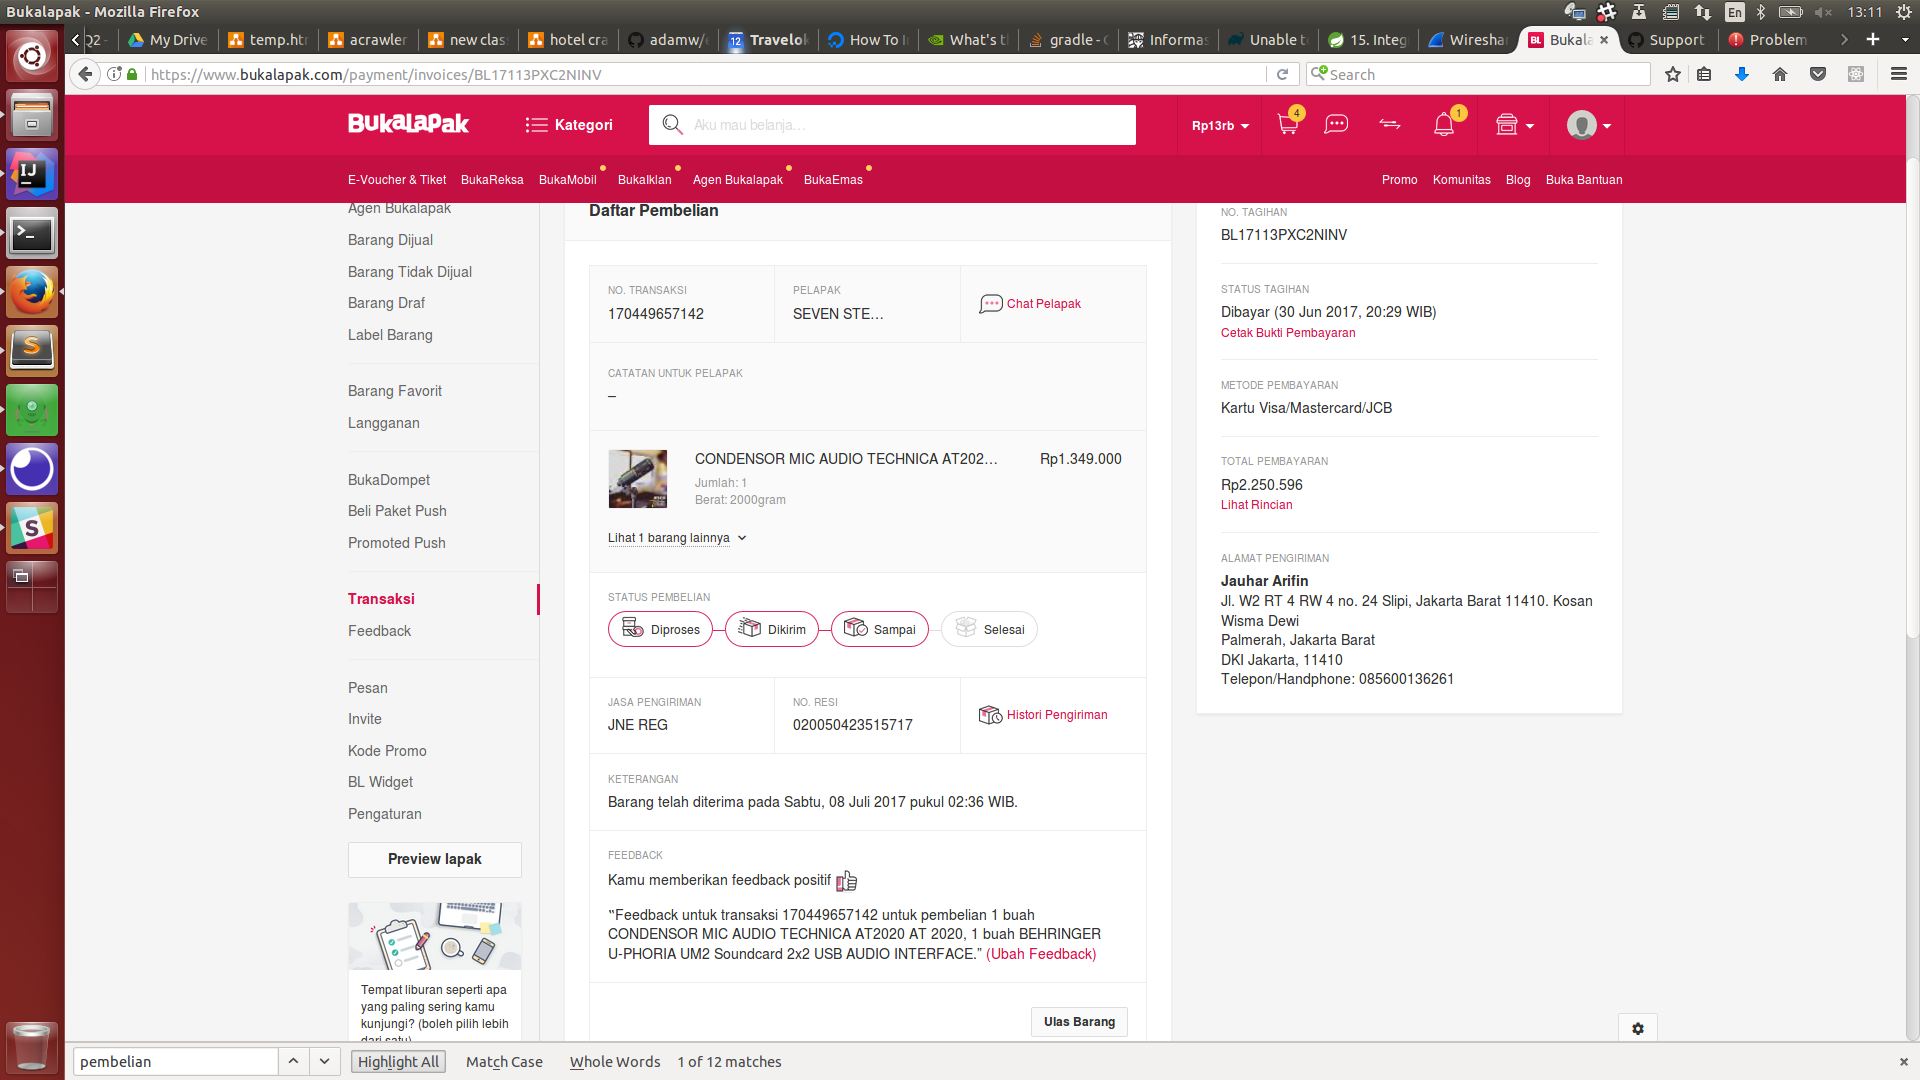Switch to the Wireshark tab
Viewport: 1920px width, 1080px height.
coord(1468,40)
